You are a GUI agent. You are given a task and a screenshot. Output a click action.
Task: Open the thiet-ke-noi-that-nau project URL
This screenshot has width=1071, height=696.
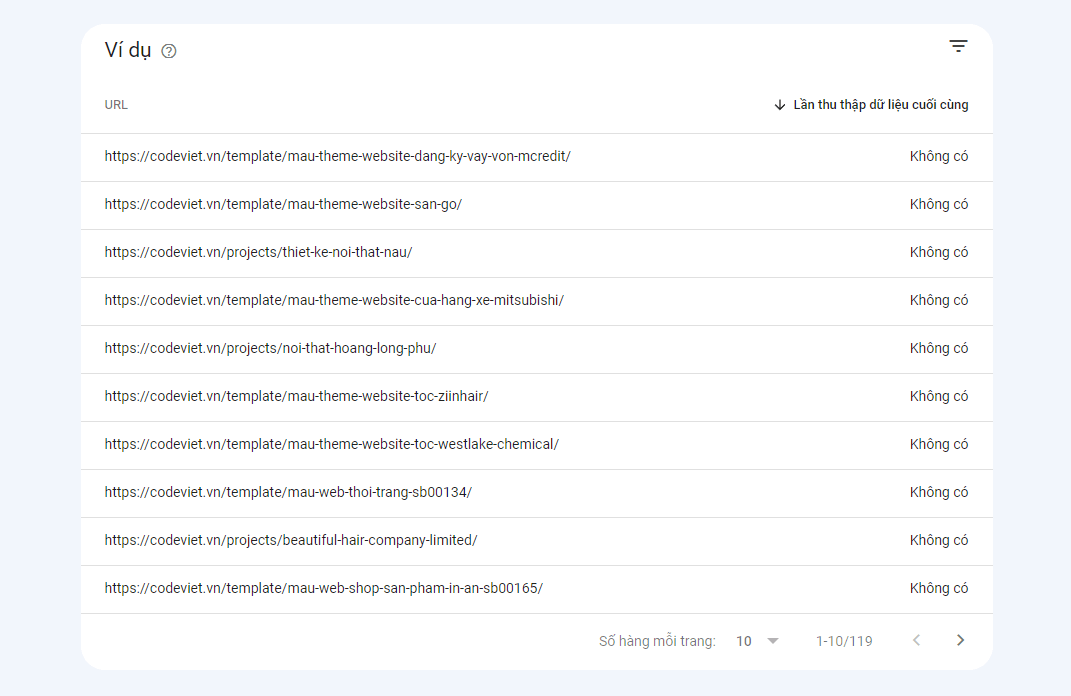[x=258, y=253]
